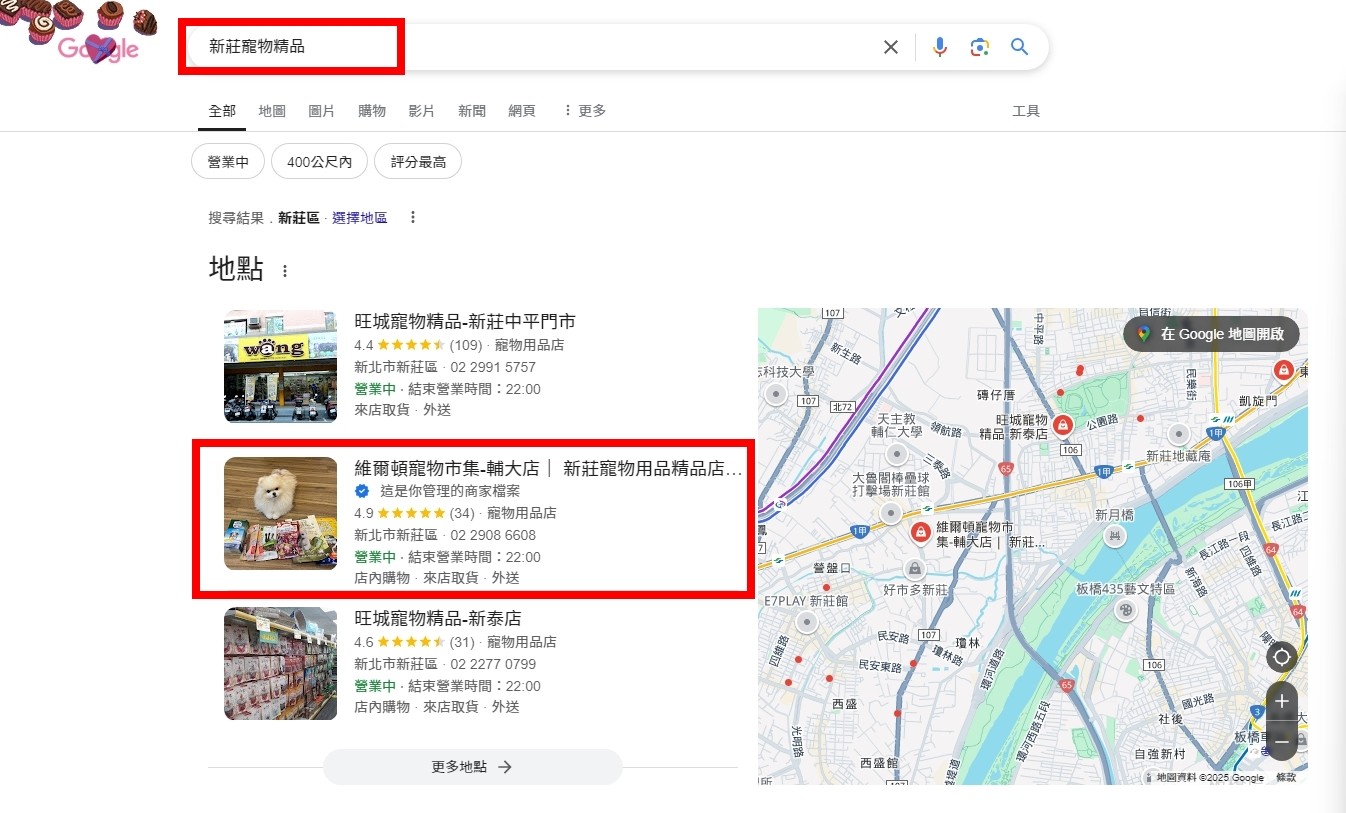
Task: Click phone number 02 2908 6608
Action: 493,535
